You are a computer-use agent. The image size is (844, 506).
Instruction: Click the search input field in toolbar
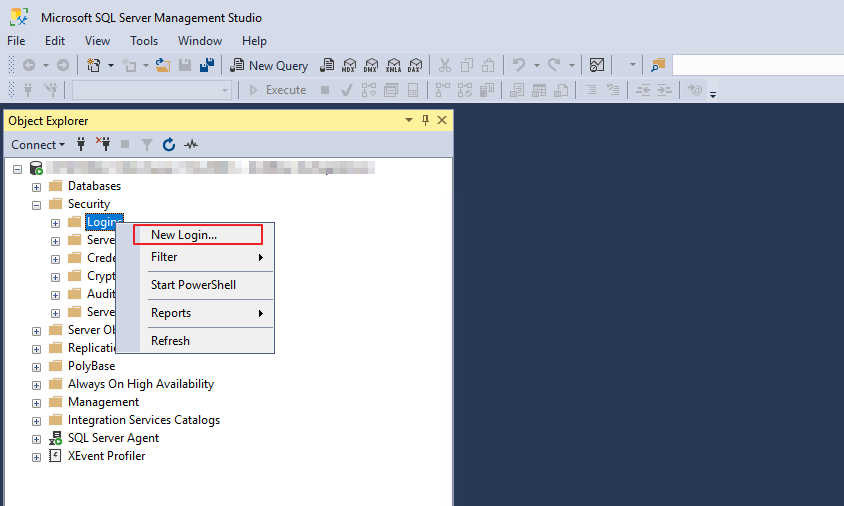click(758, 66)
